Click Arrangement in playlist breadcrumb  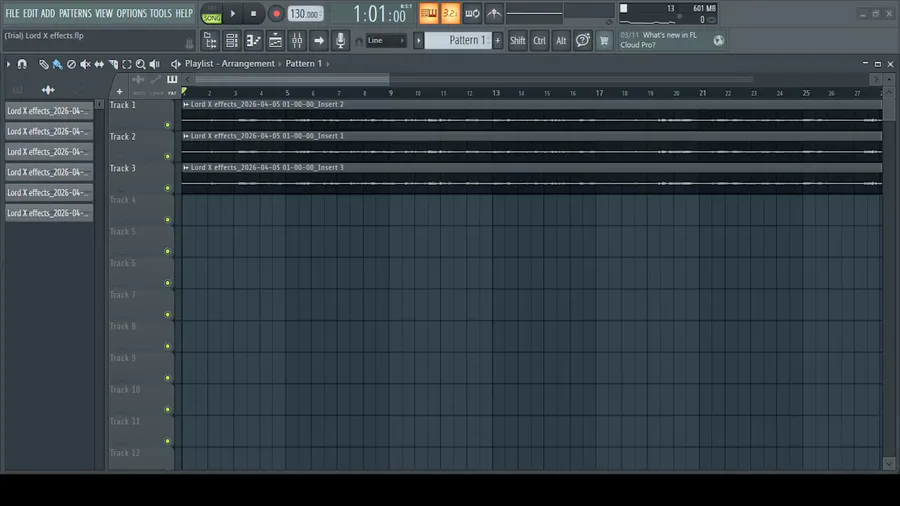tap(248, 64)
